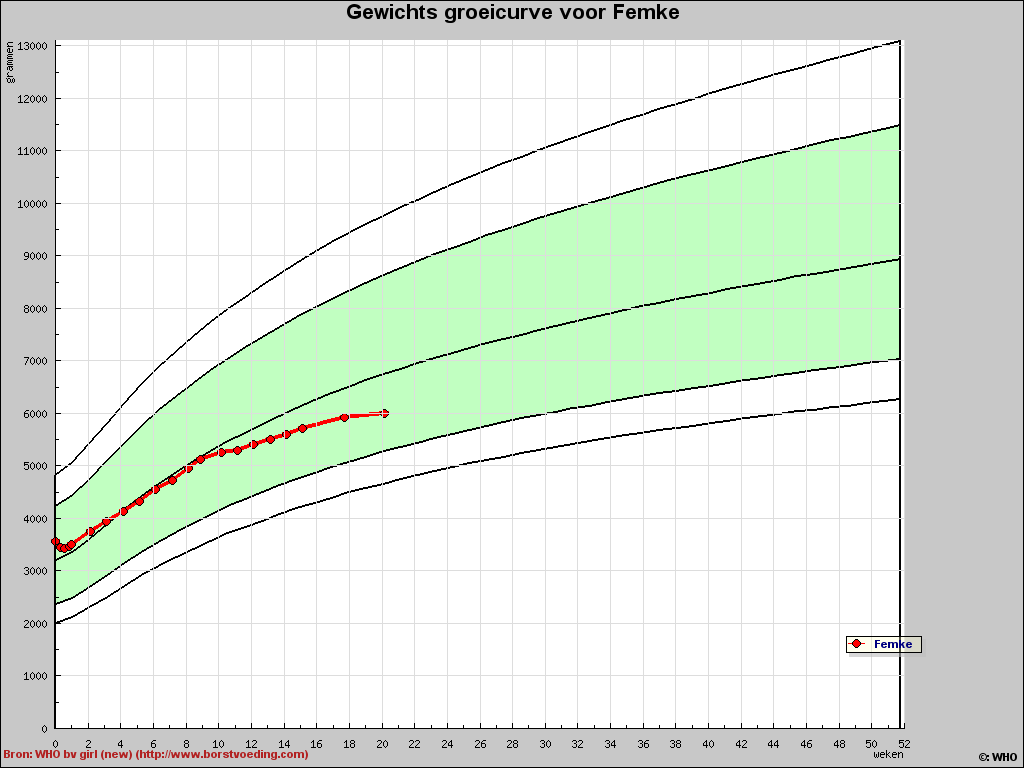
Task: Click the 'weken' x-axis unit label
Action: click(x=888, y=754)
